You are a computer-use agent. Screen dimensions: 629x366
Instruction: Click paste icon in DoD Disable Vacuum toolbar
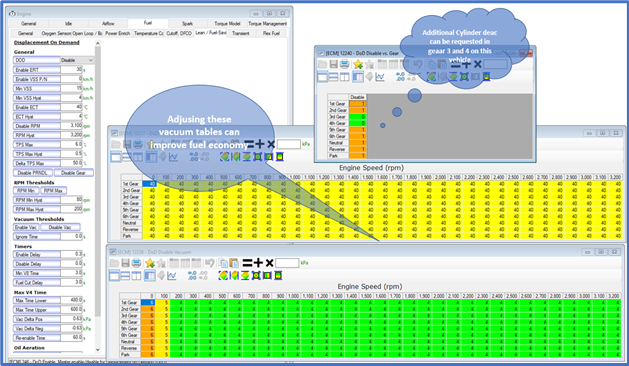coord(234,263)
